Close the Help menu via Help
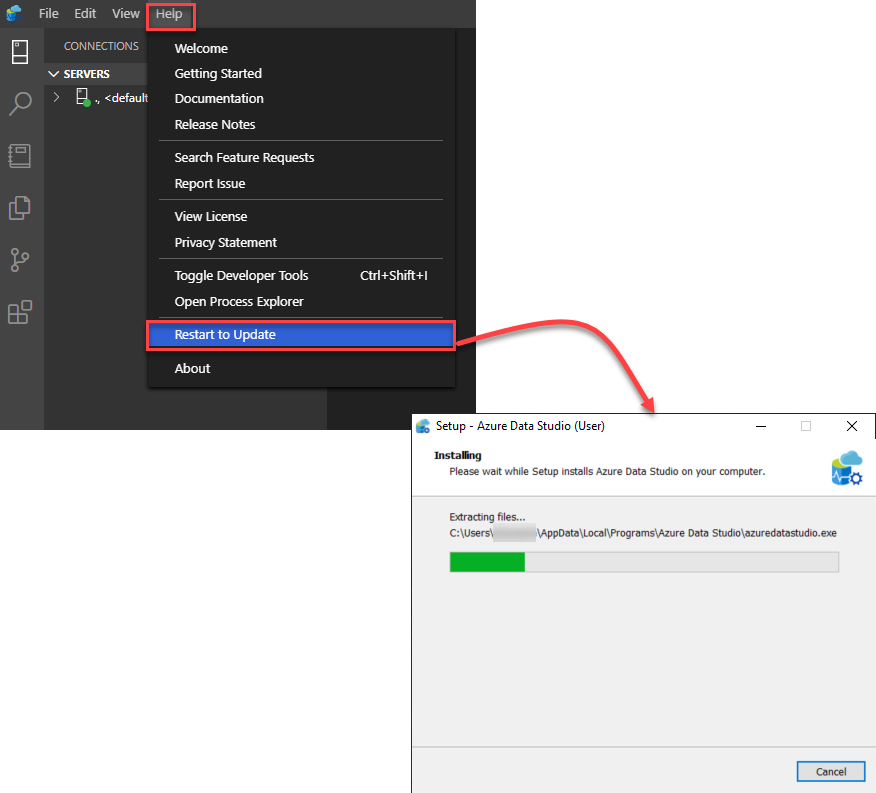Screen dimensions: 876x793 click(x=169, y=14)
